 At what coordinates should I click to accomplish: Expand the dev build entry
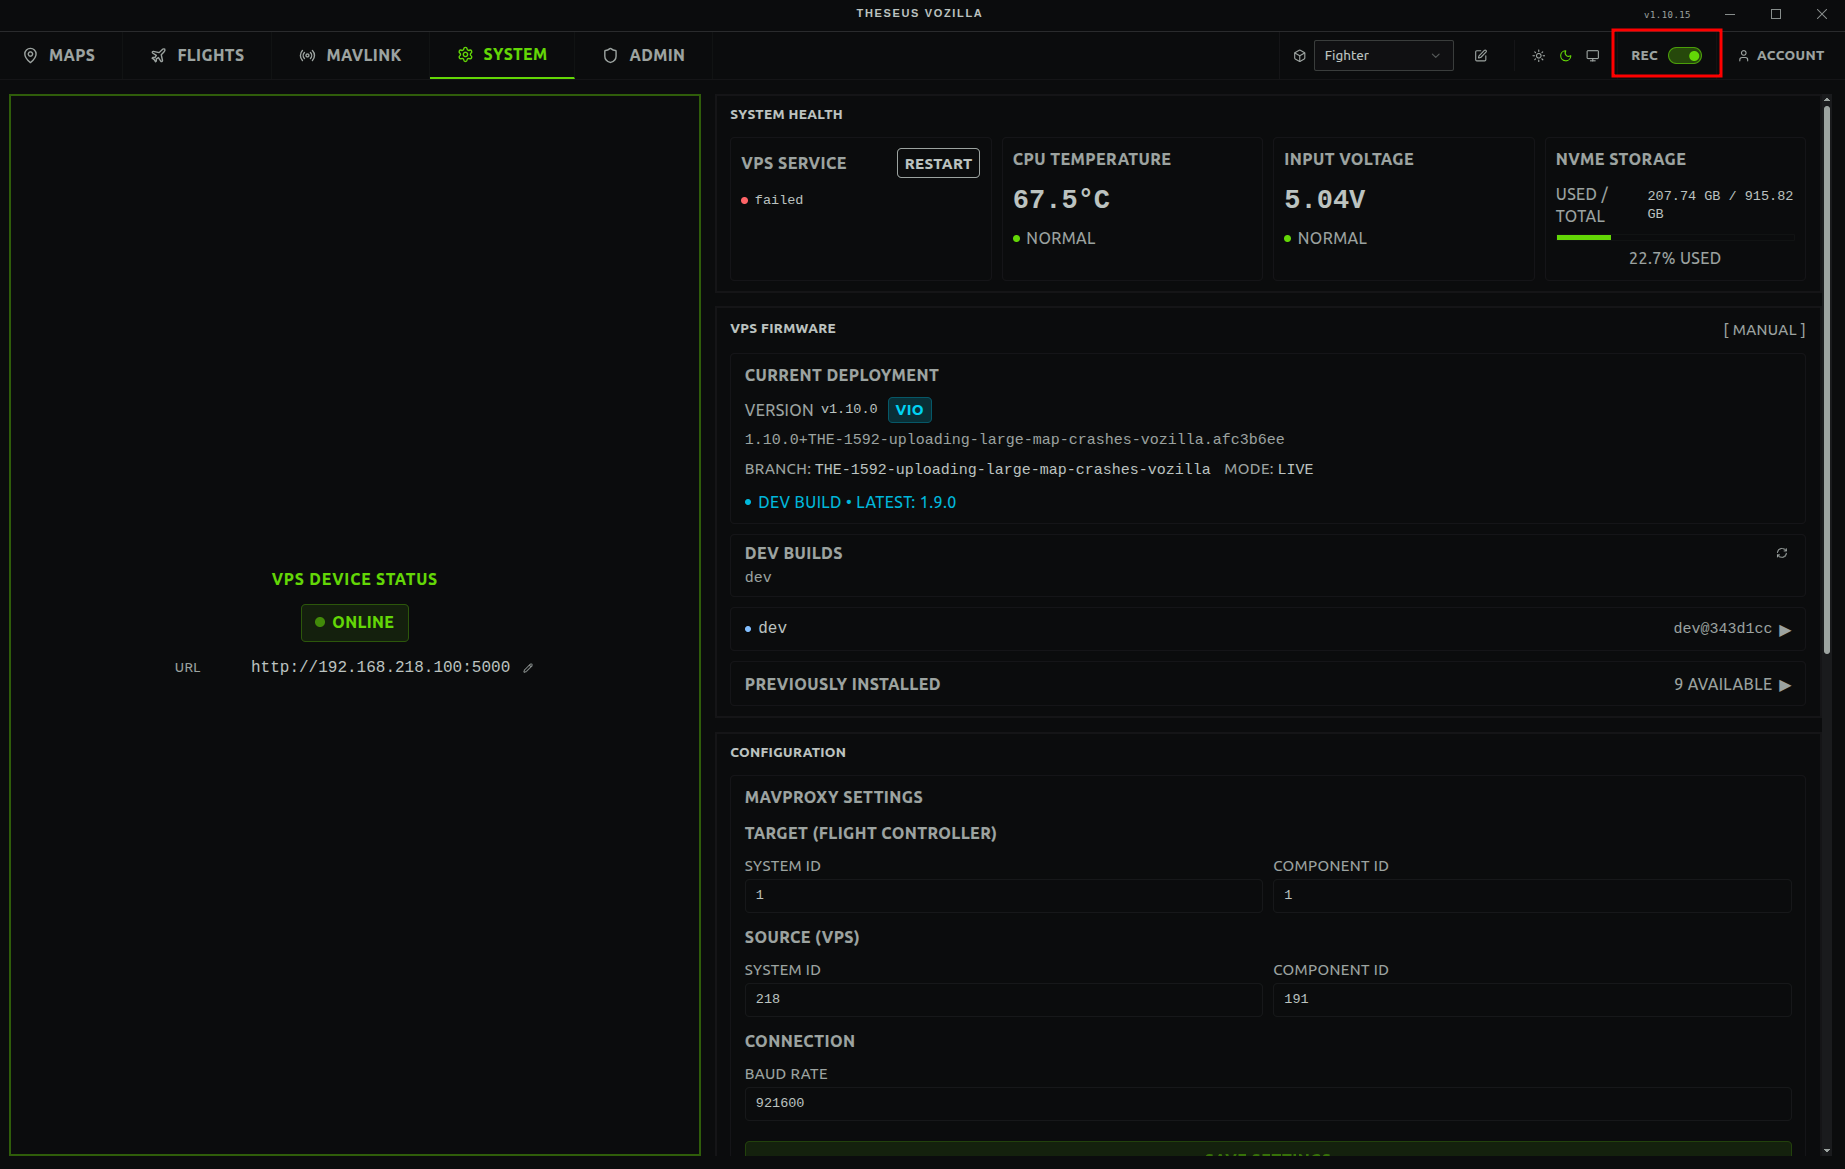click(1784, 629)
